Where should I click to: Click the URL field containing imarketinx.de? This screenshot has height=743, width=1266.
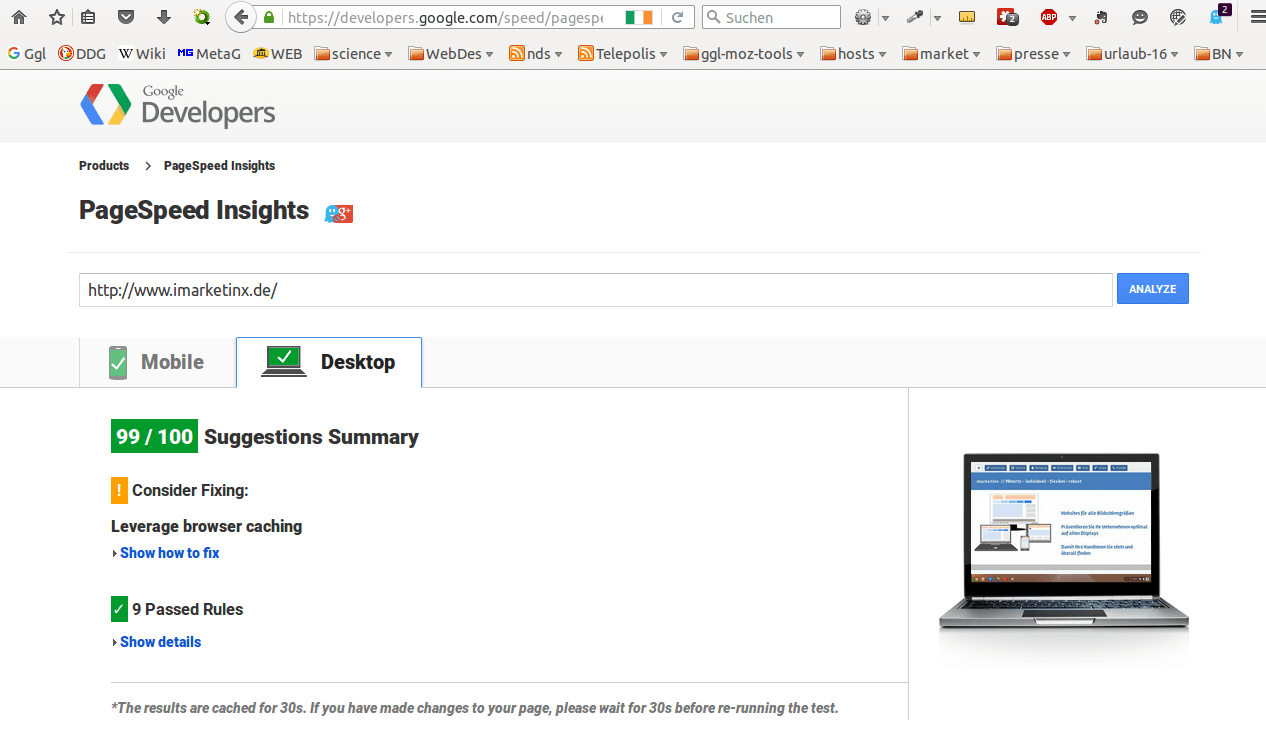(596, 290)
